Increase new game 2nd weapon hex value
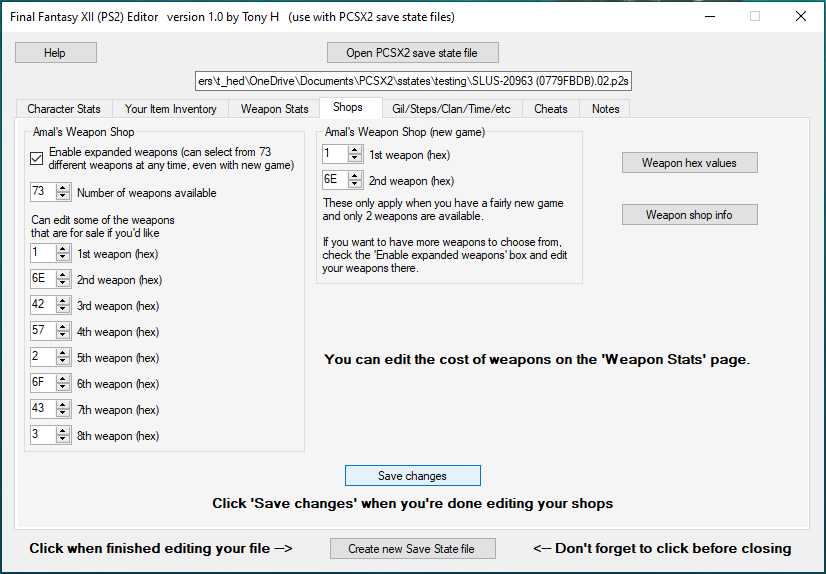Screen dimensions: 826x574 (355, 176)
